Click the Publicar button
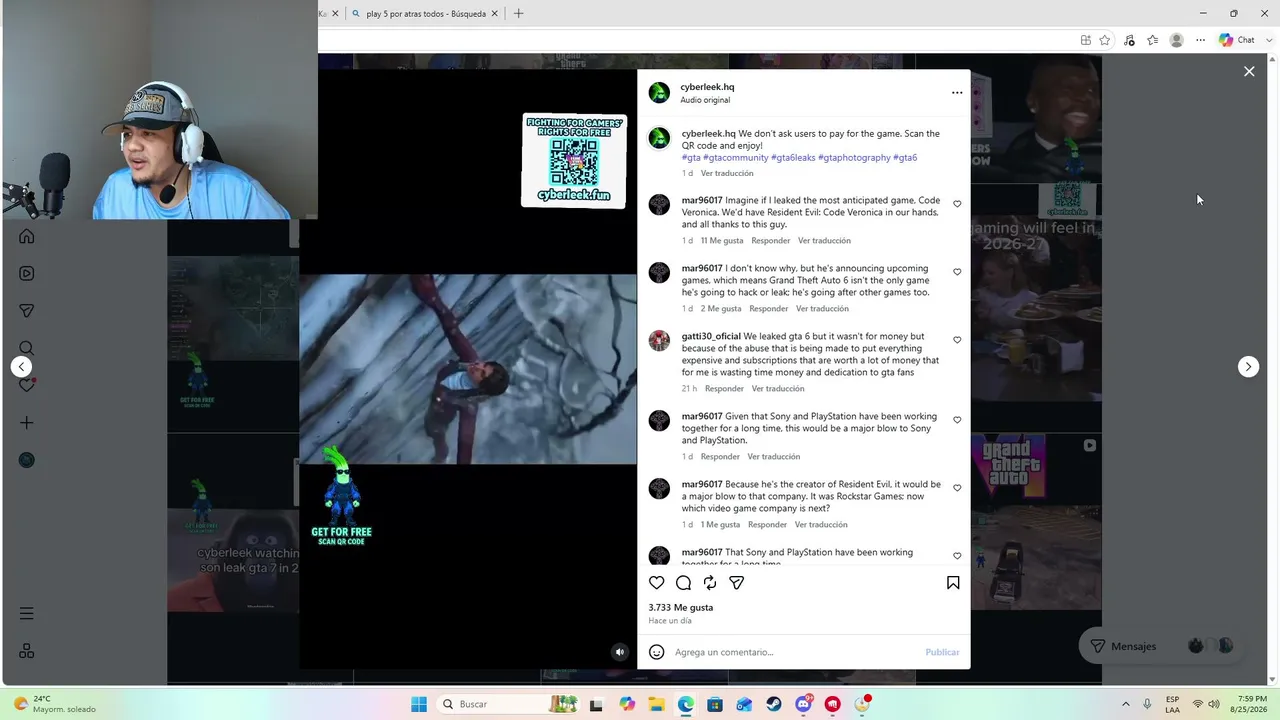1280x720 pixels. (942, 652)
